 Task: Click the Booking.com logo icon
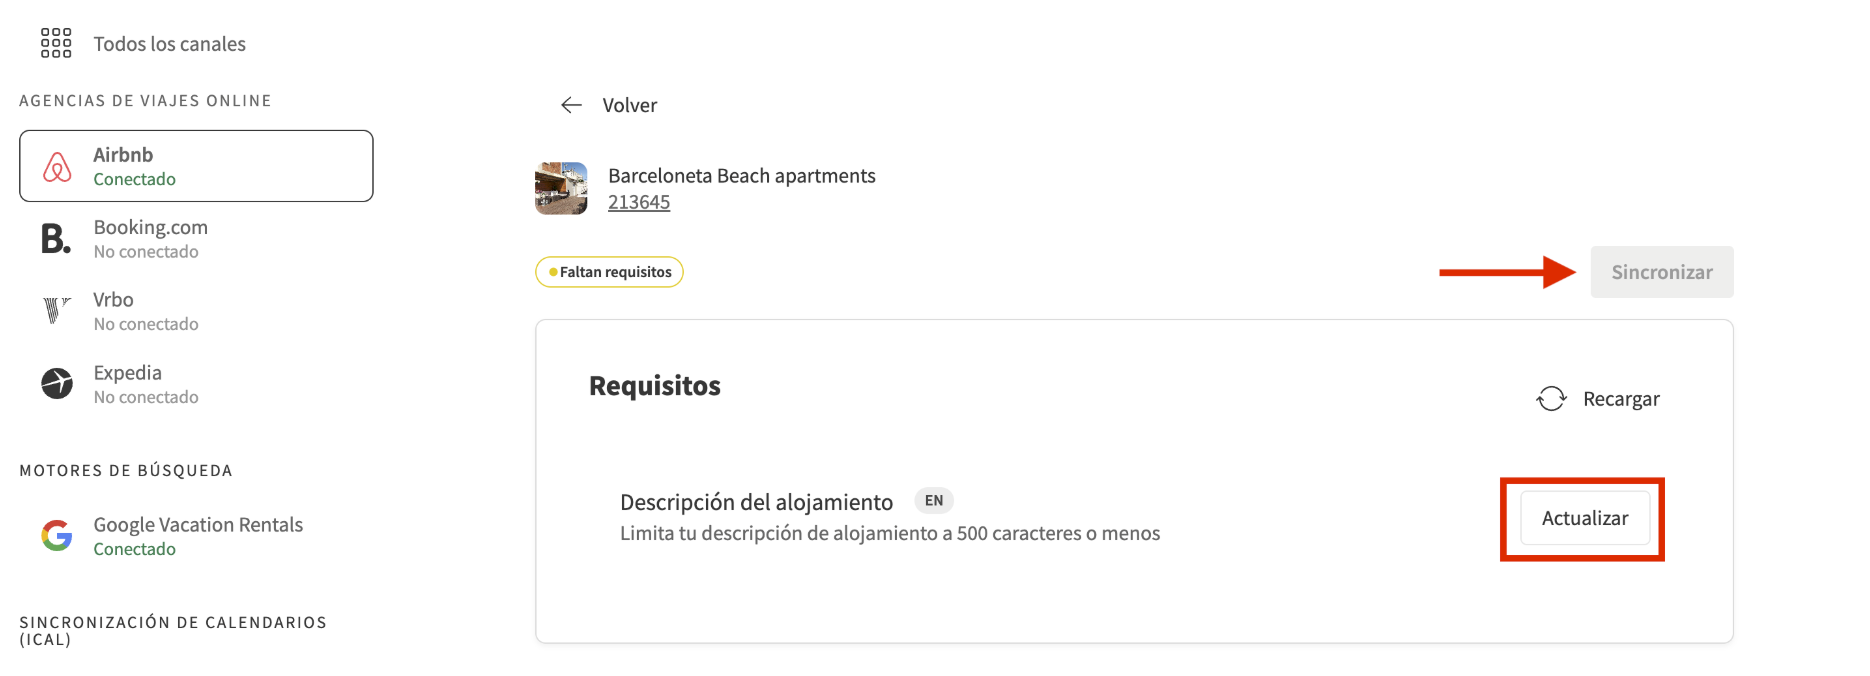point(56,239)
